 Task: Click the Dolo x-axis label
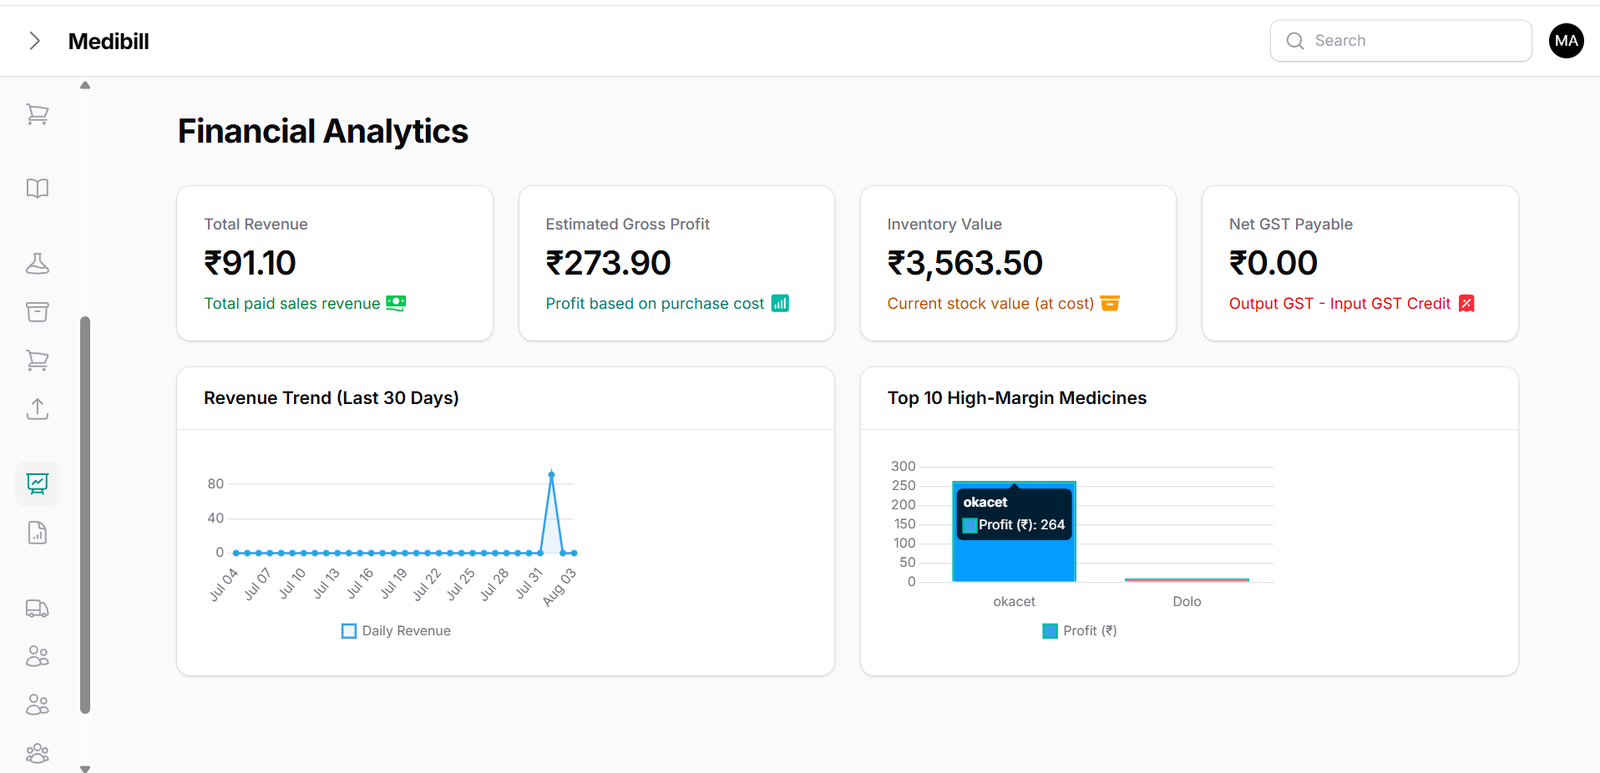point(1187,601)
